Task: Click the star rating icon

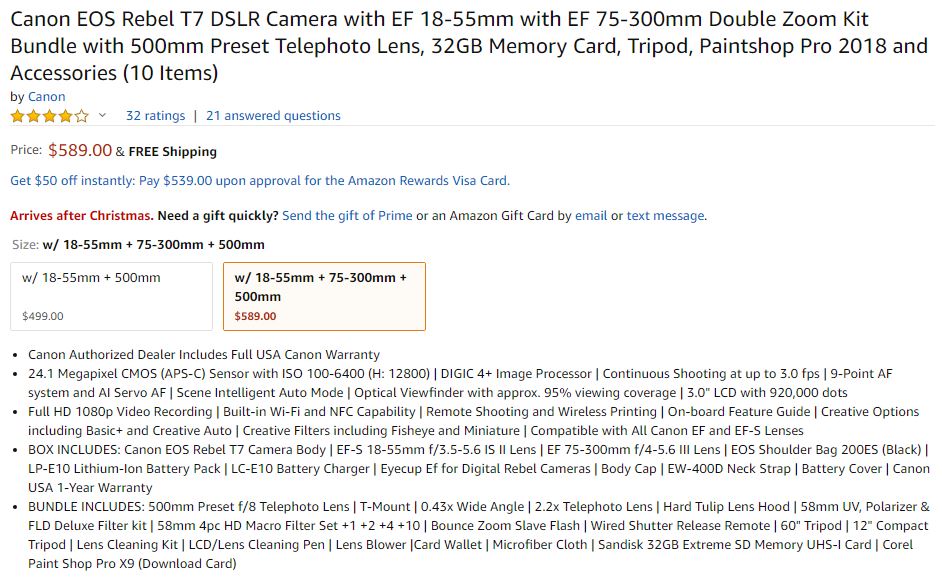Action: coord(49,116)
